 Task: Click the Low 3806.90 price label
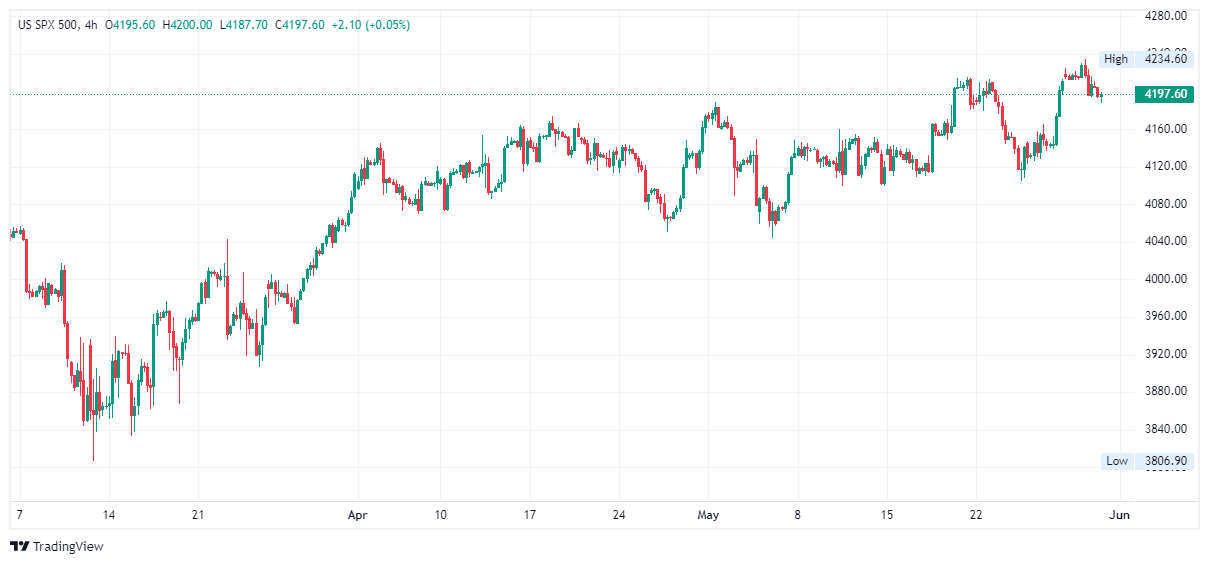click(1165, 461)
